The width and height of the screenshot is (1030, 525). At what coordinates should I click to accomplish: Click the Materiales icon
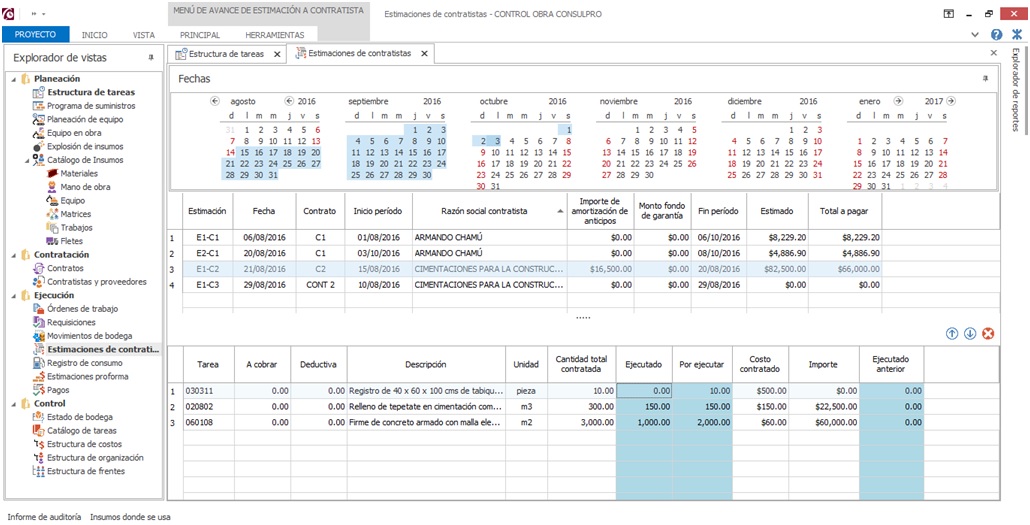tap(52, 173)
